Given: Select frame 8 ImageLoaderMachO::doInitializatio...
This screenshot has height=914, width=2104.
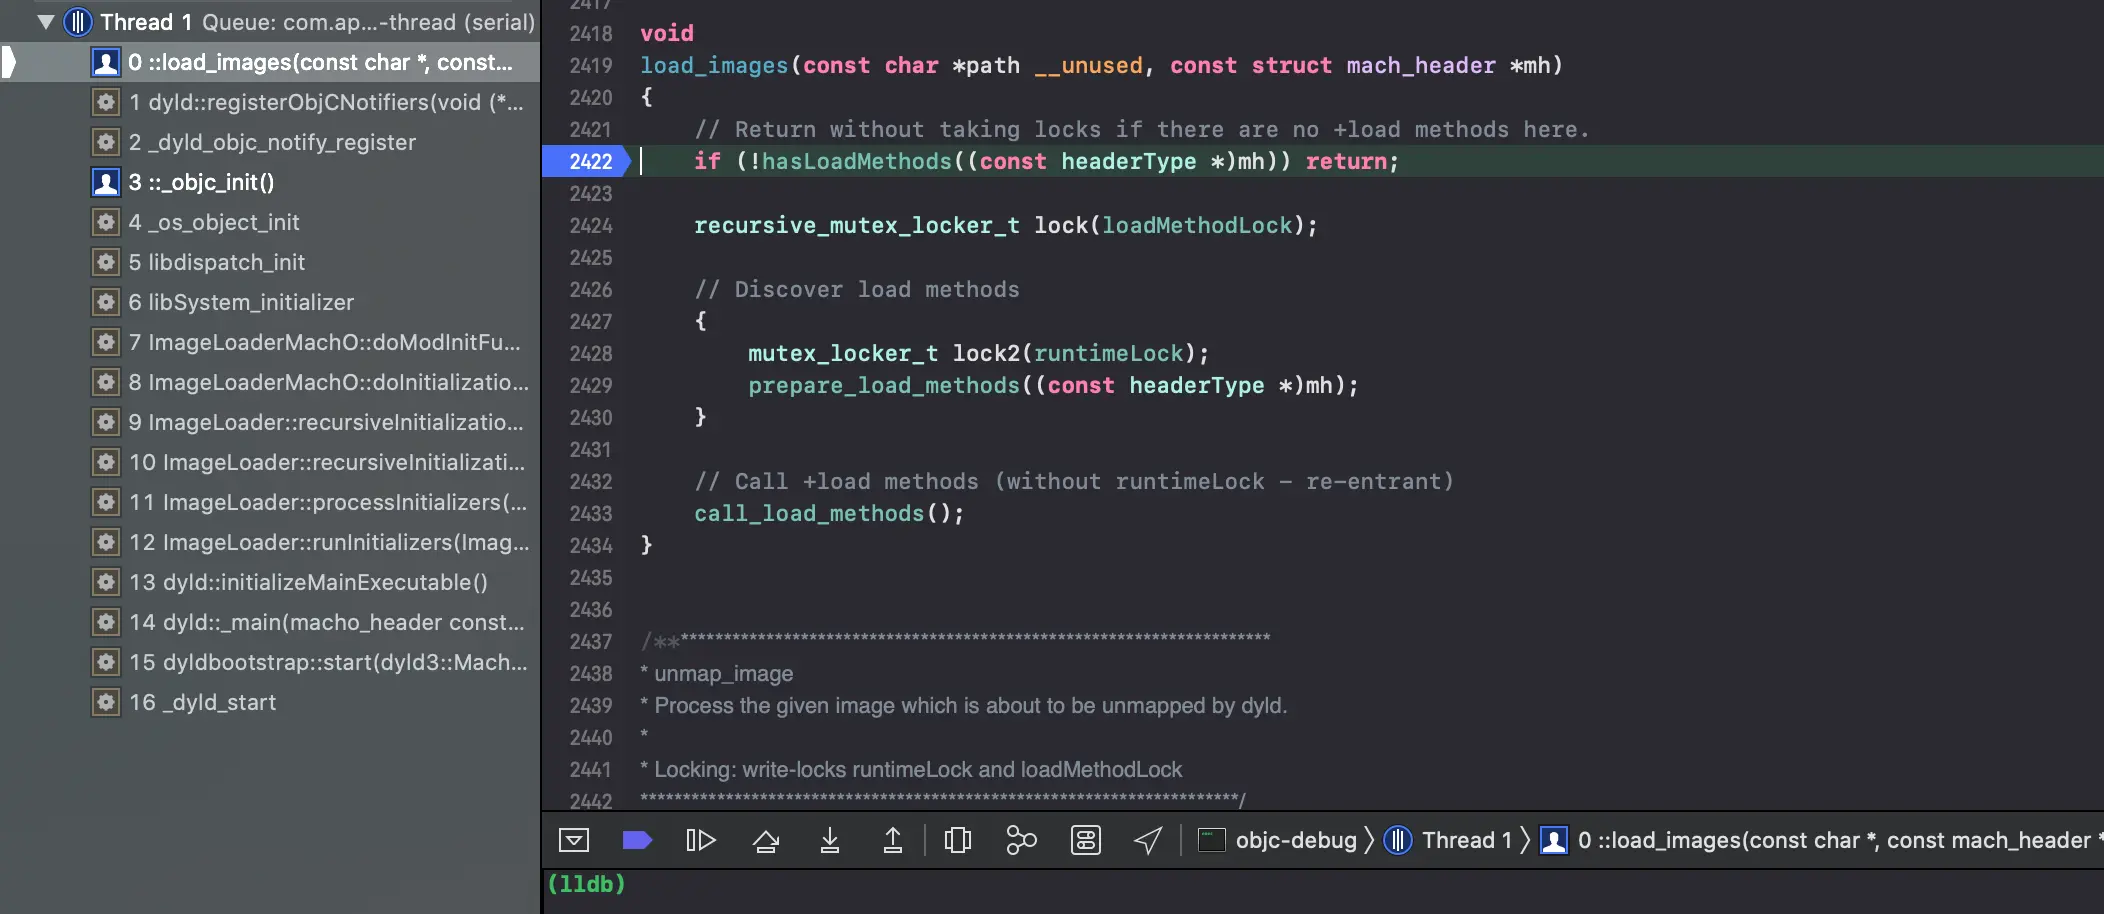Looking at the screenshot, I should coord(270,382).
